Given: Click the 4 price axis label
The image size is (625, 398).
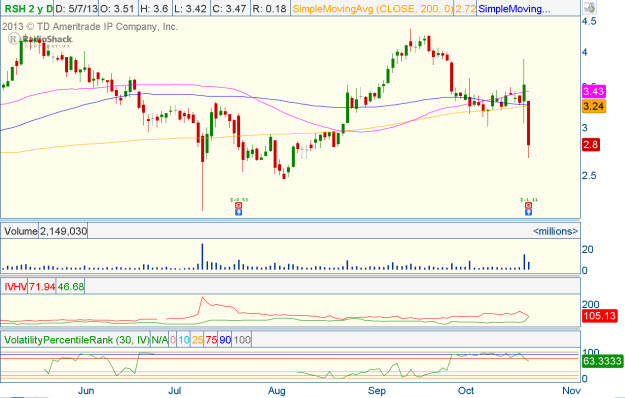Looking at the screenshot, I should coord(585,52).
